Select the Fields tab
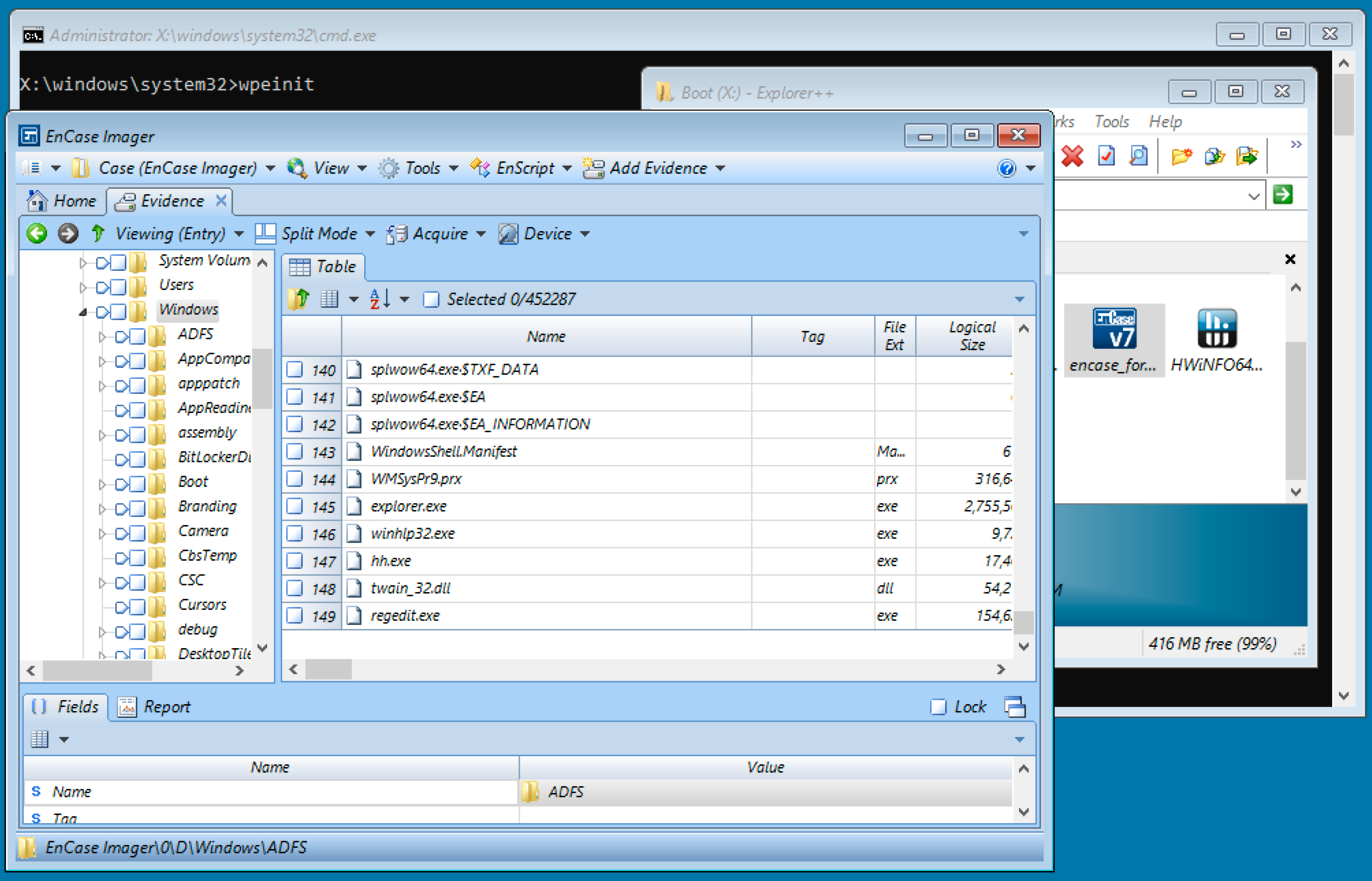The height and width of the screenshot is (881, 1372). 65,707
